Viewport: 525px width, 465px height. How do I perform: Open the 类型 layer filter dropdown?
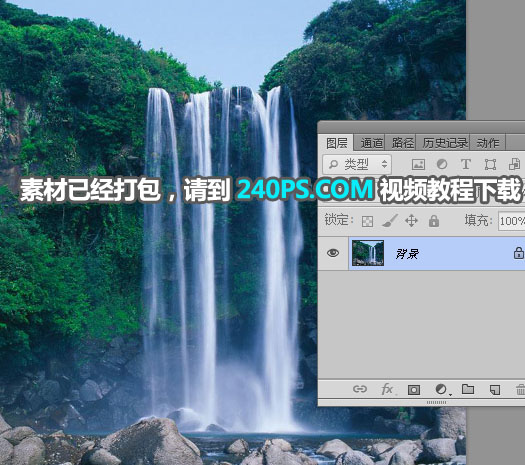coord(357,164)
